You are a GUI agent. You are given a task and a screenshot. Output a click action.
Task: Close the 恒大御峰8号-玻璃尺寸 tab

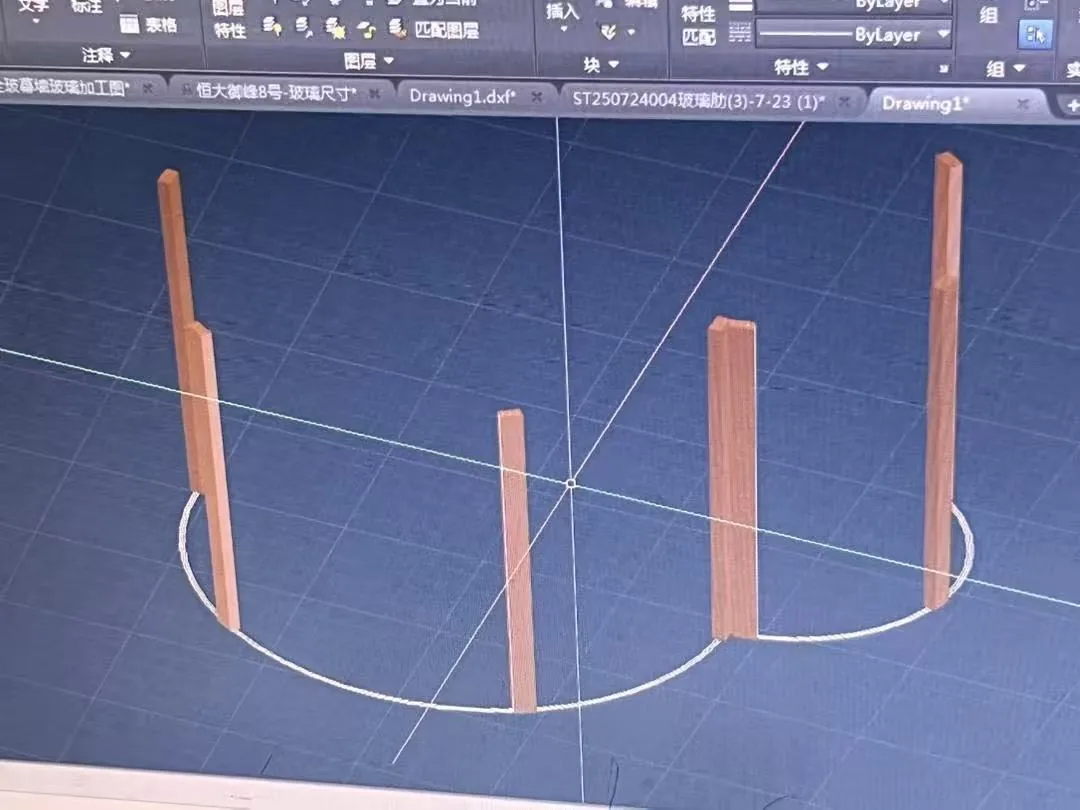pyautogui.click(x=374, y=93)
